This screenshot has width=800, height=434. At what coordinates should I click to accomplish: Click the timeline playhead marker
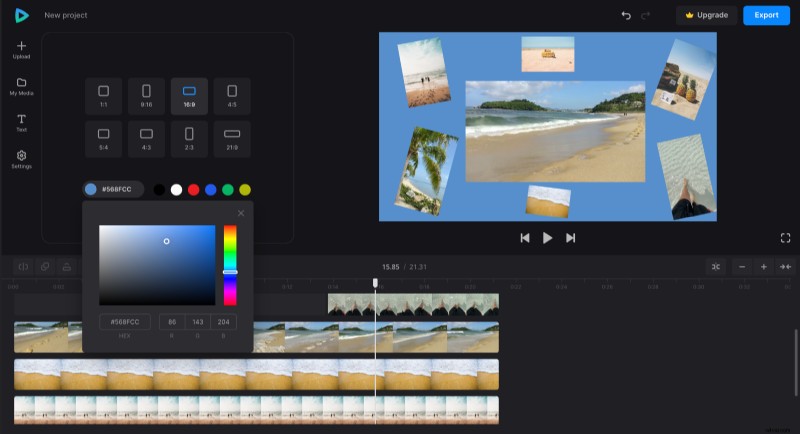376,283
